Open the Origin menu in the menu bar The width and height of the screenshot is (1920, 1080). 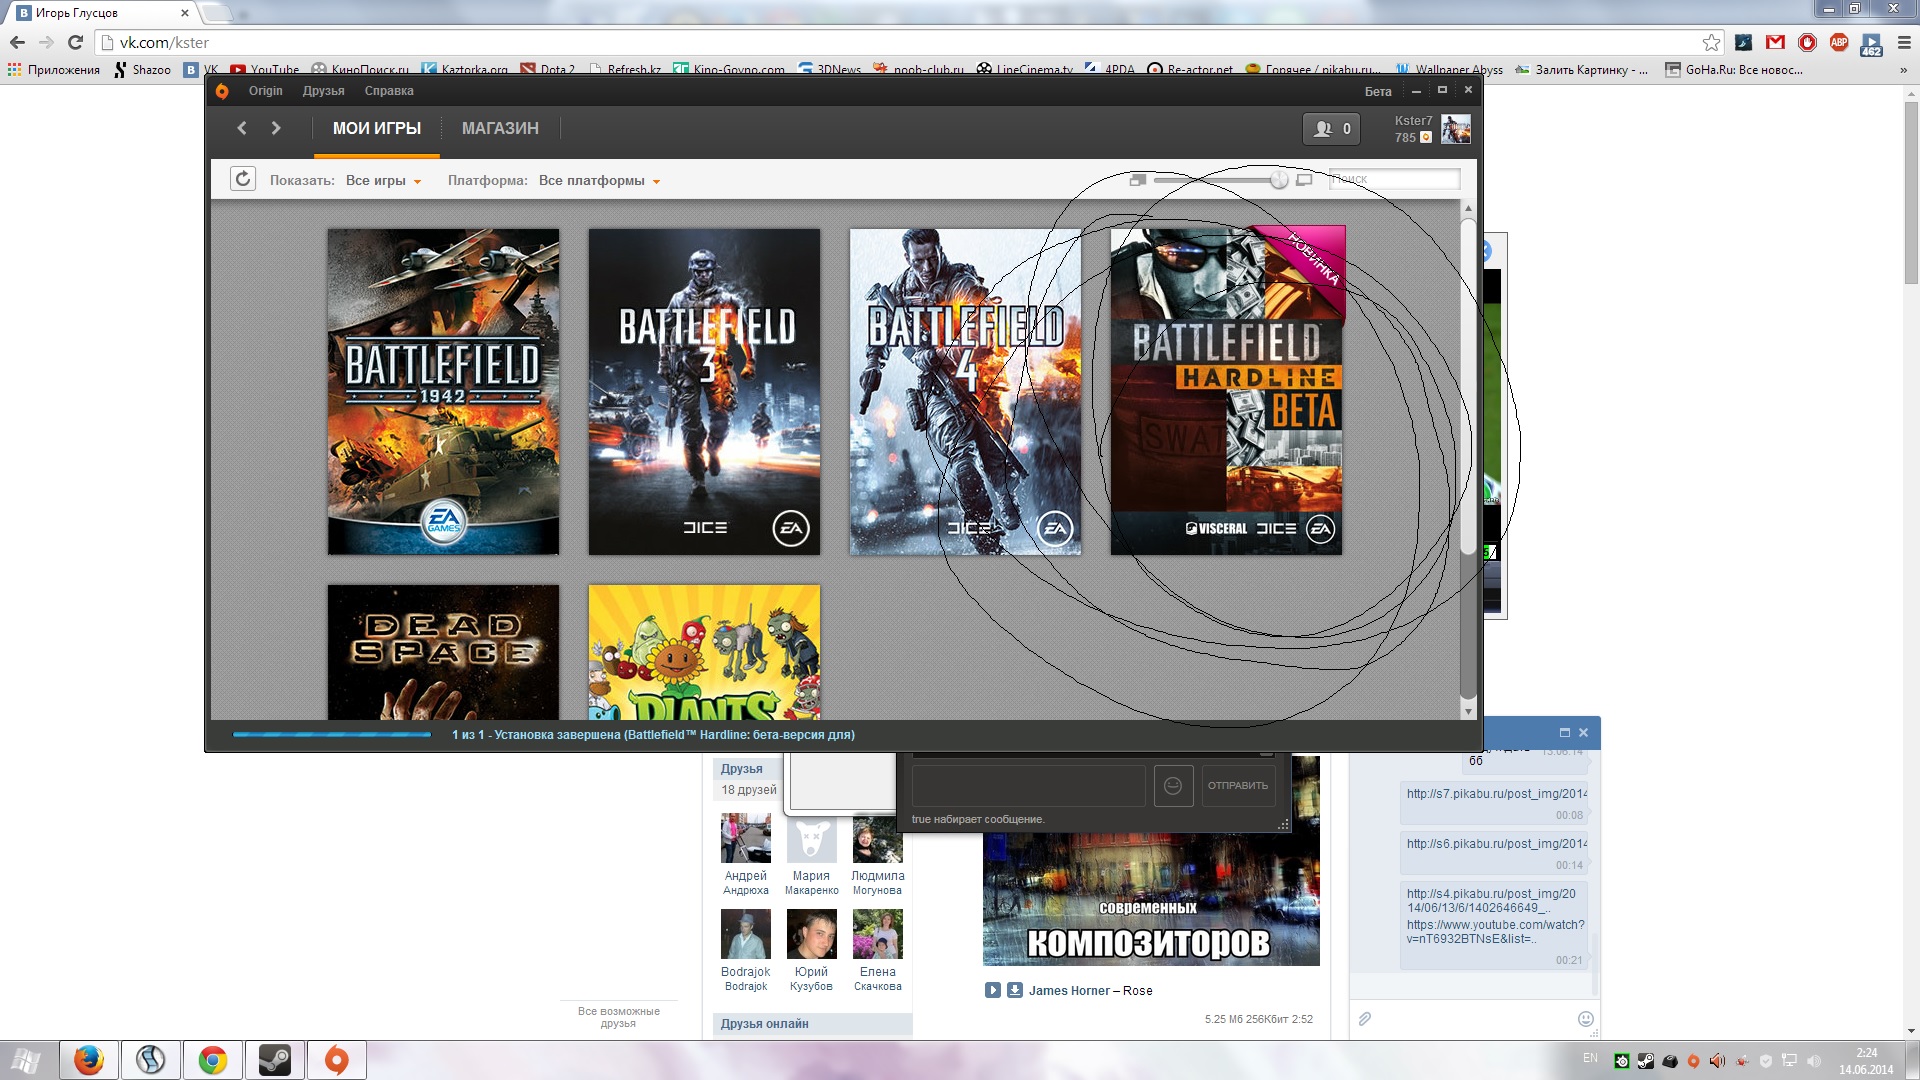click(x=265, y=91)
